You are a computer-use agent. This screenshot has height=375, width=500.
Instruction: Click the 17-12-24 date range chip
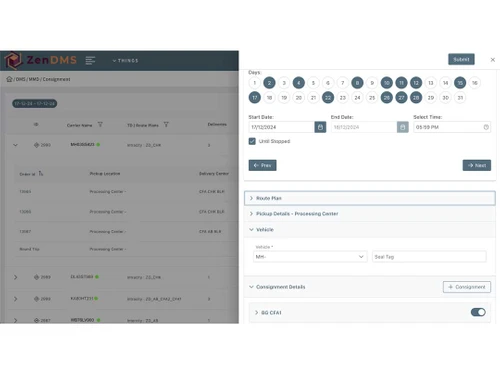(x=35, y=104)
